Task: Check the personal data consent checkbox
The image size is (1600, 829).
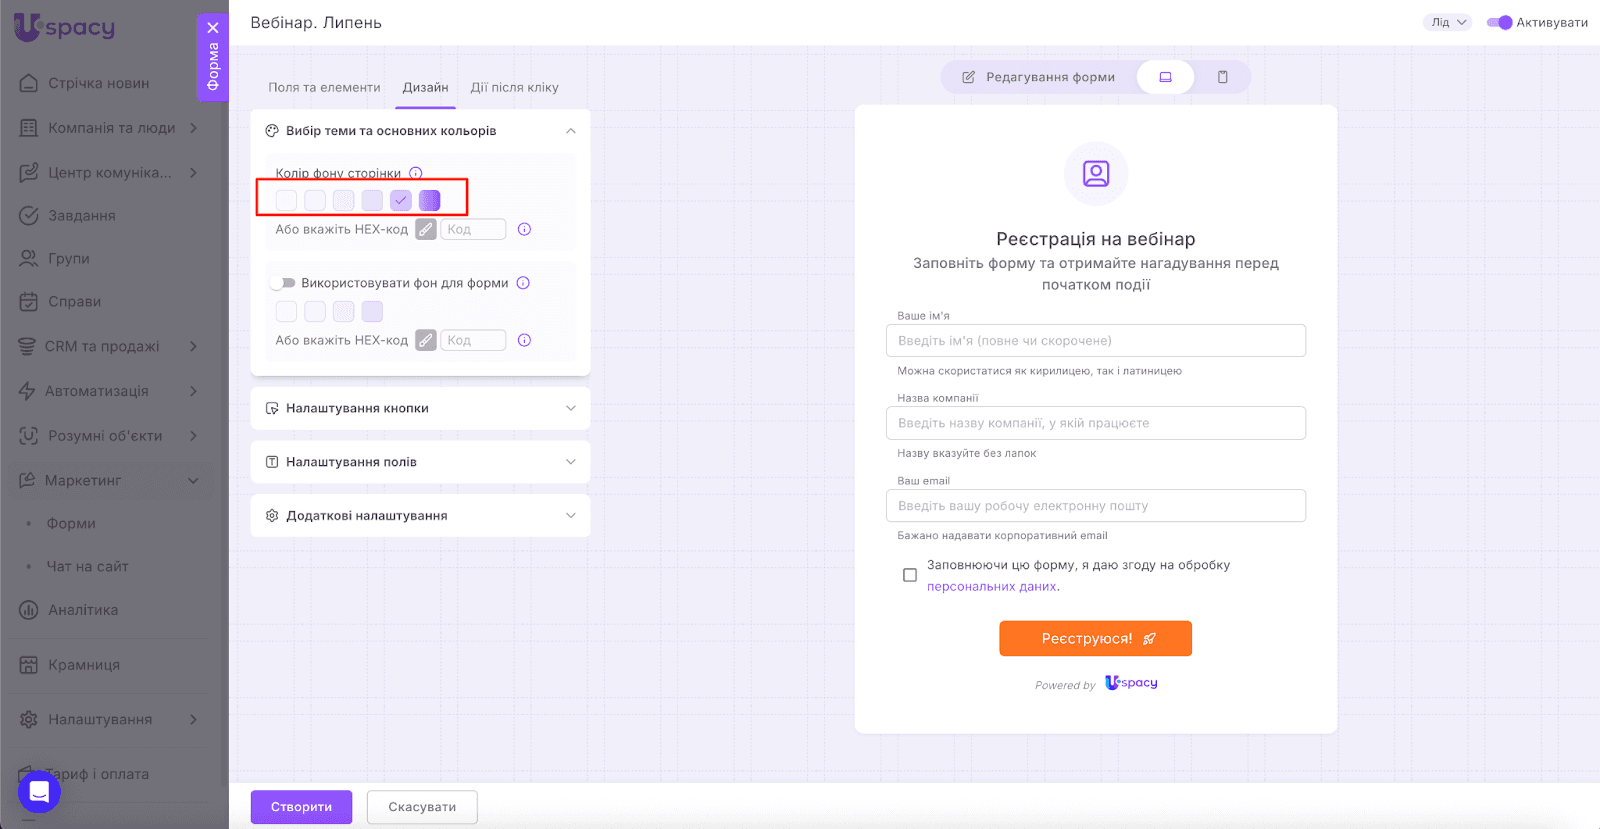Action: click(x=910, y=575)
